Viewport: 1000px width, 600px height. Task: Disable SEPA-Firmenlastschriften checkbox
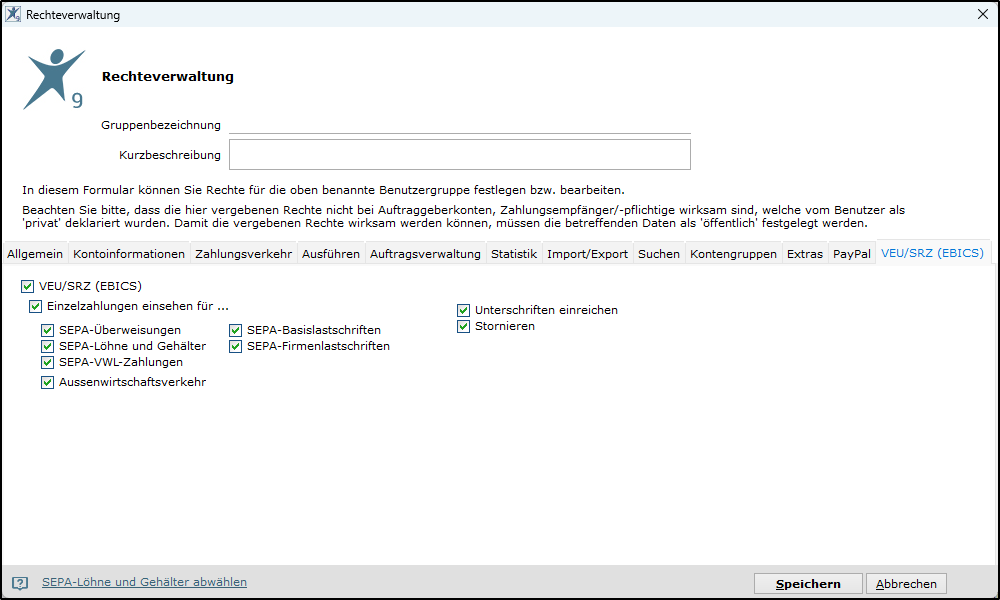click(x=235, y=346)
